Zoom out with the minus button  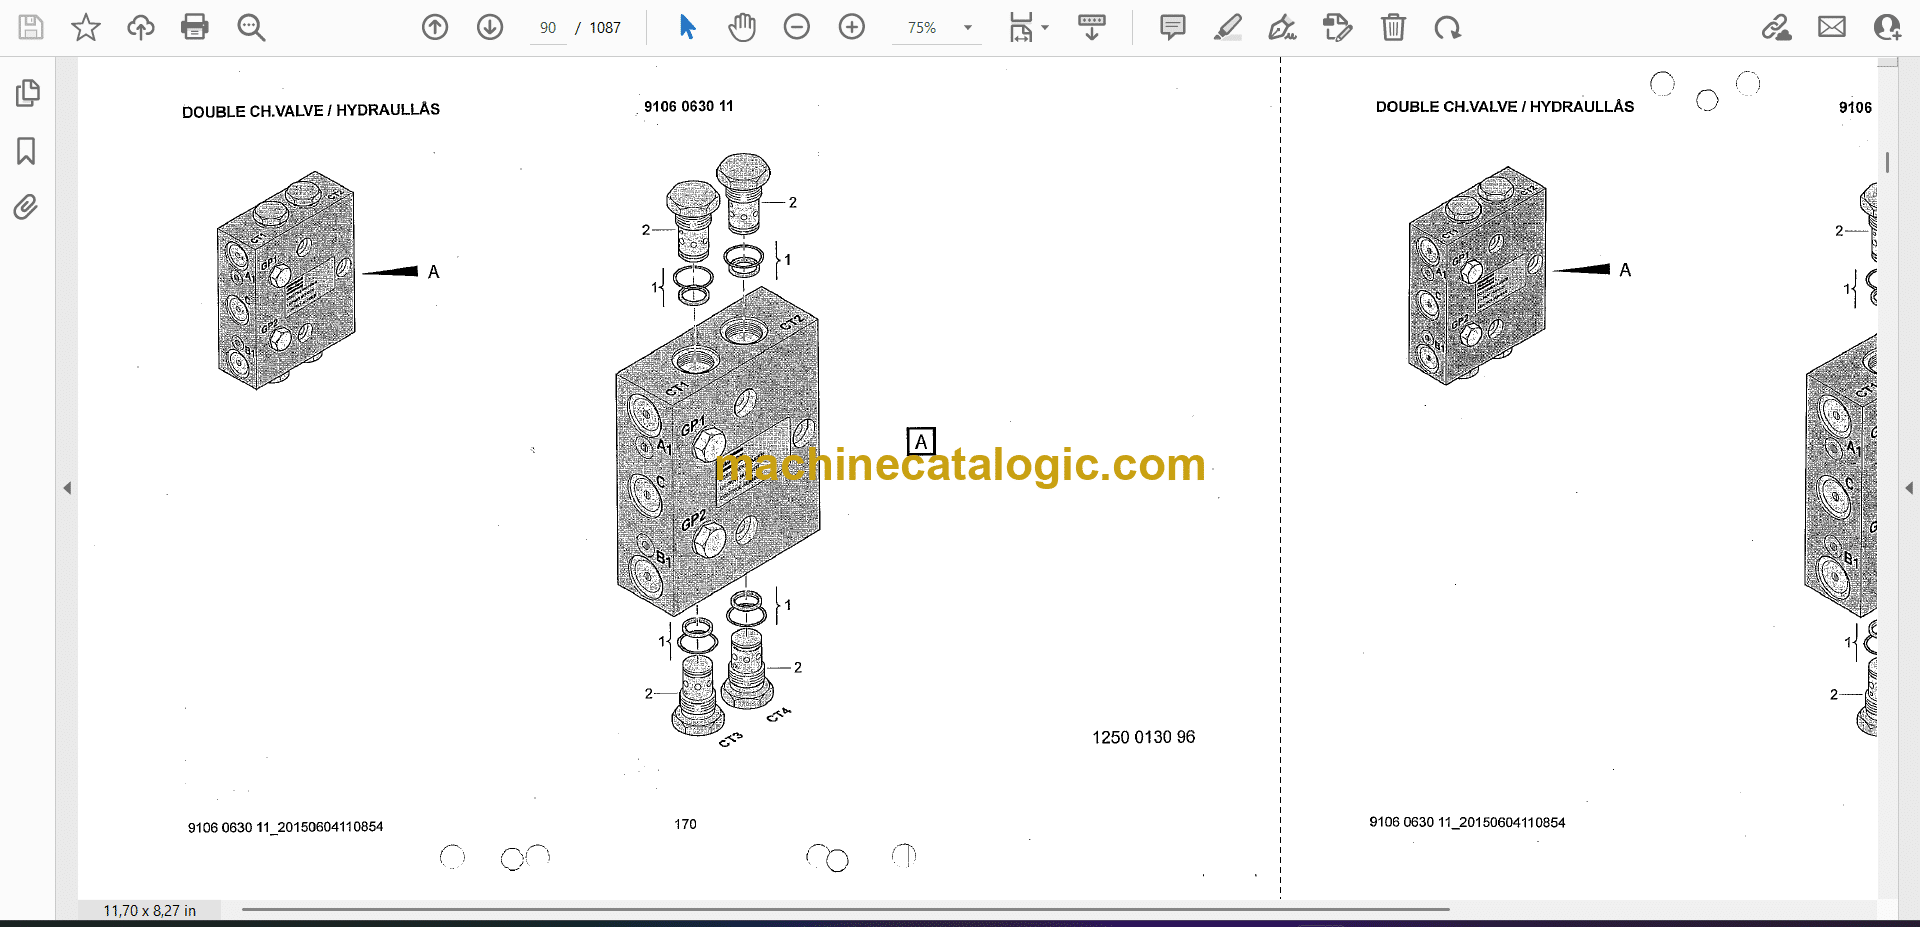(797, 27)
